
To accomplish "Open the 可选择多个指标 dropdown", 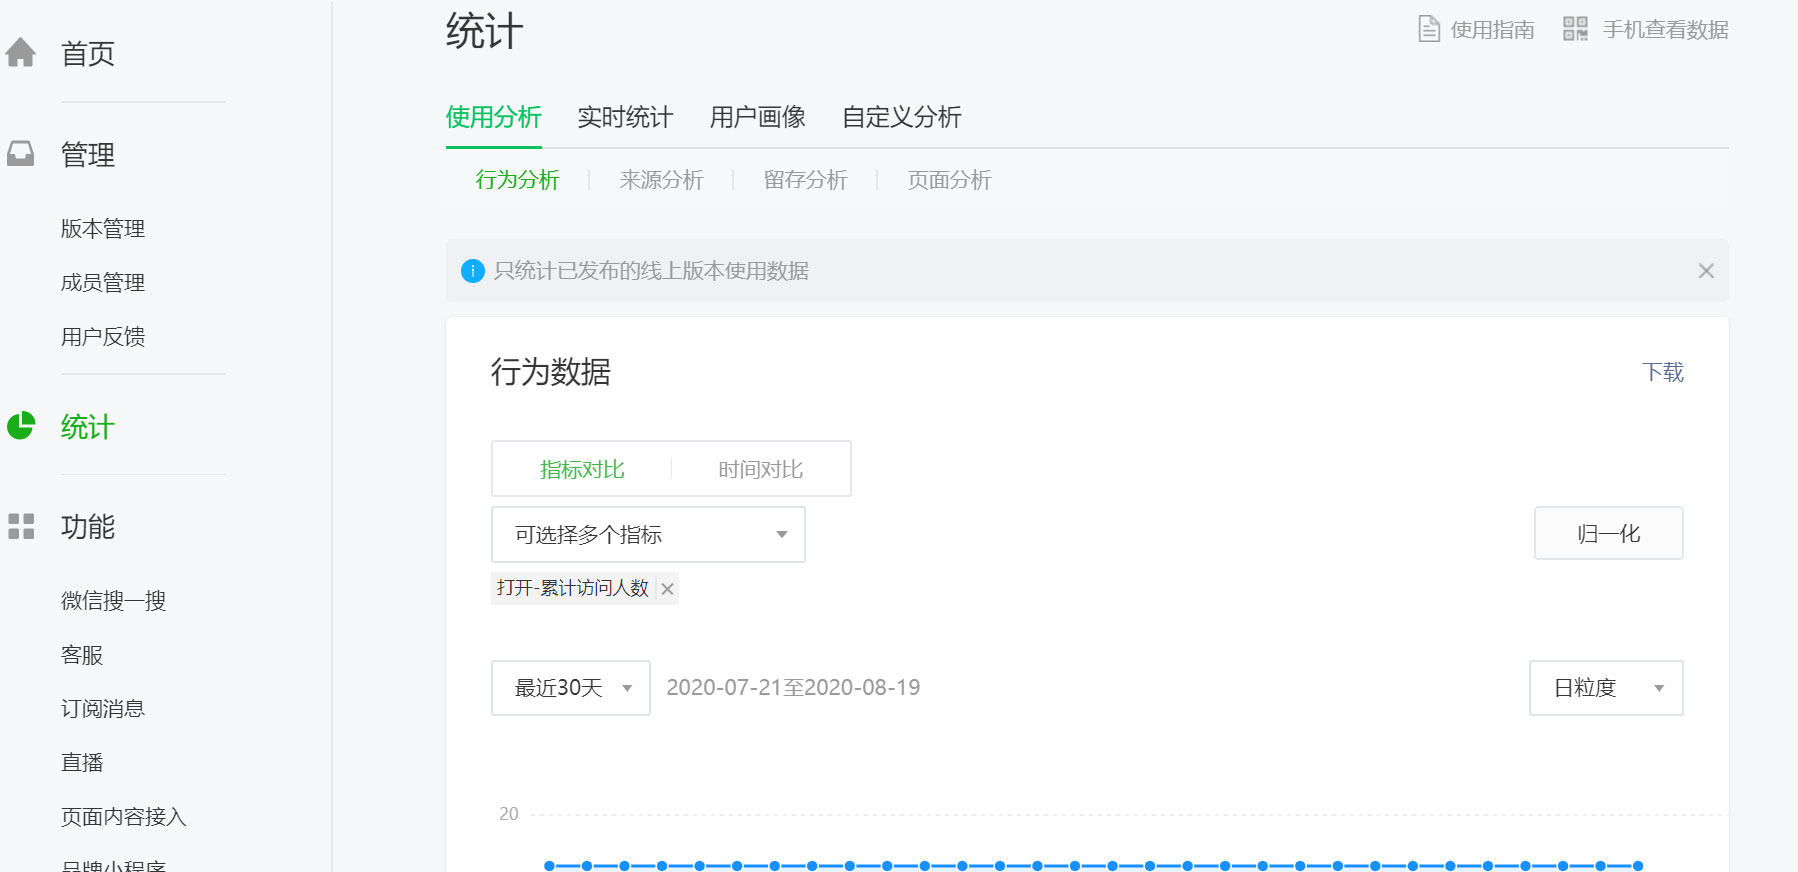I will [x=648, y=534].
